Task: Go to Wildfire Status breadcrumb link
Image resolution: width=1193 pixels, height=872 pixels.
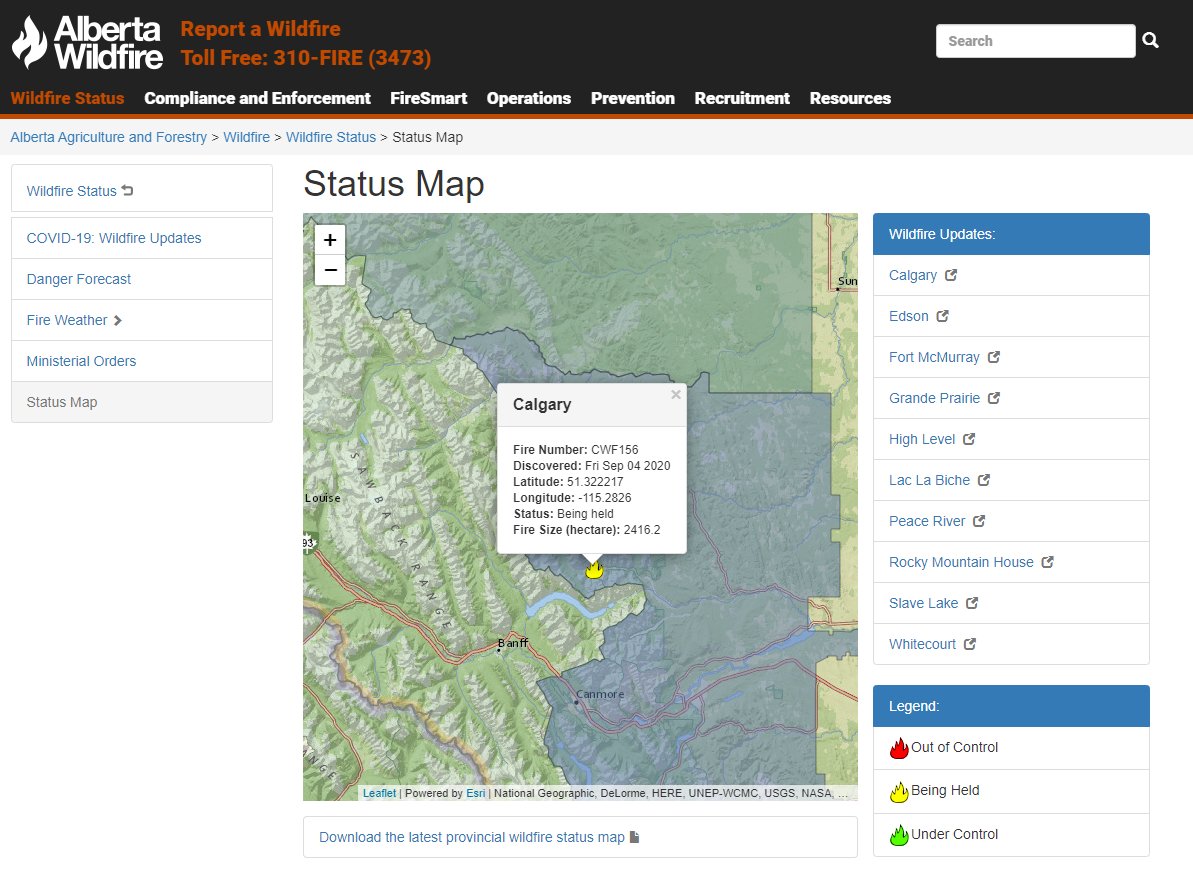Action: [x=331, y=137]
